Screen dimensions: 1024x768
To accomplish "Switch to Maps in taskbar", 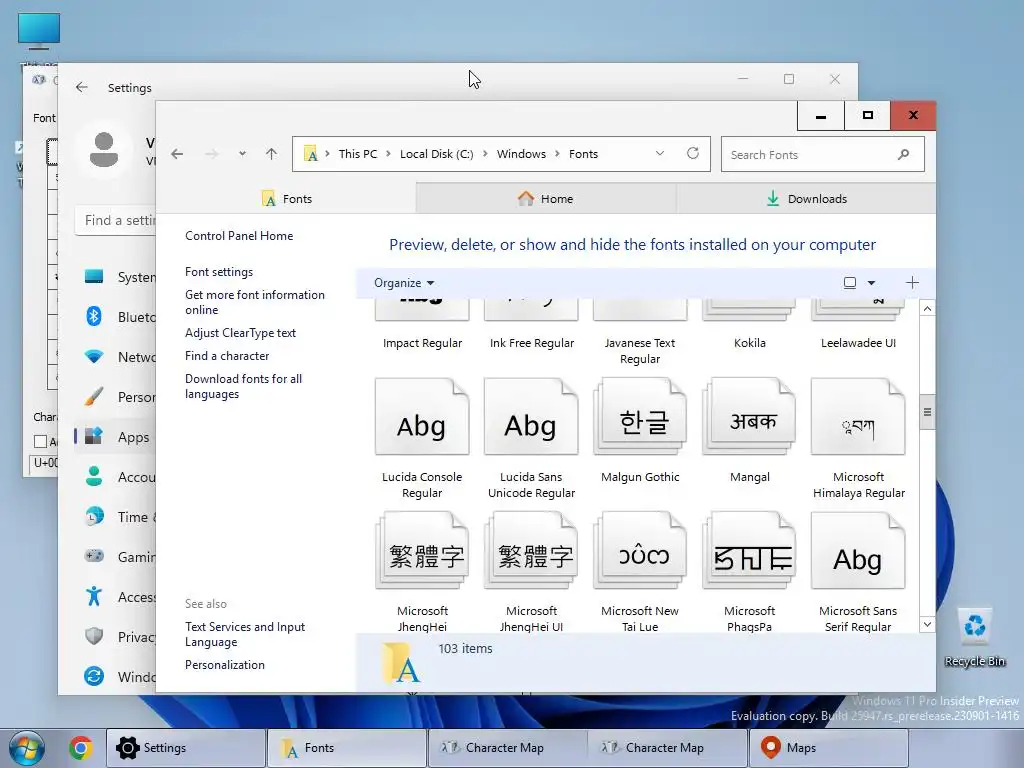I will pos(828,748).
